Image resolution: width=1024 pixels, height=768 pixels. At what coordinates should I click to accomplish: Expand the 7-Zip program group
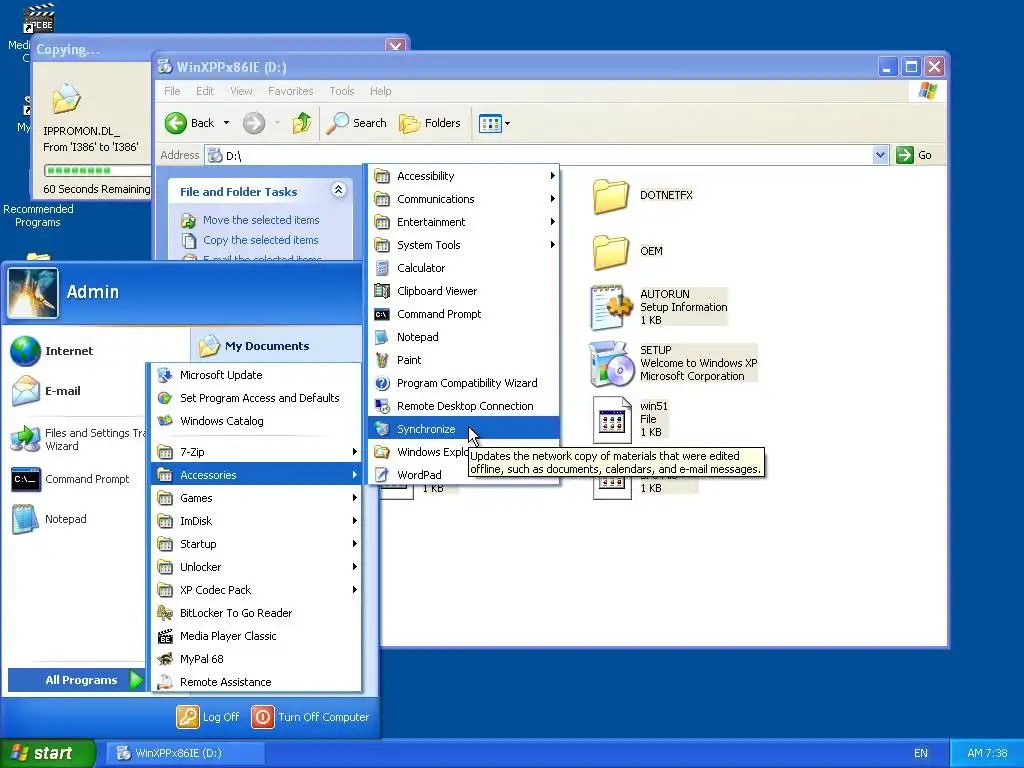(x=256, y=452)
